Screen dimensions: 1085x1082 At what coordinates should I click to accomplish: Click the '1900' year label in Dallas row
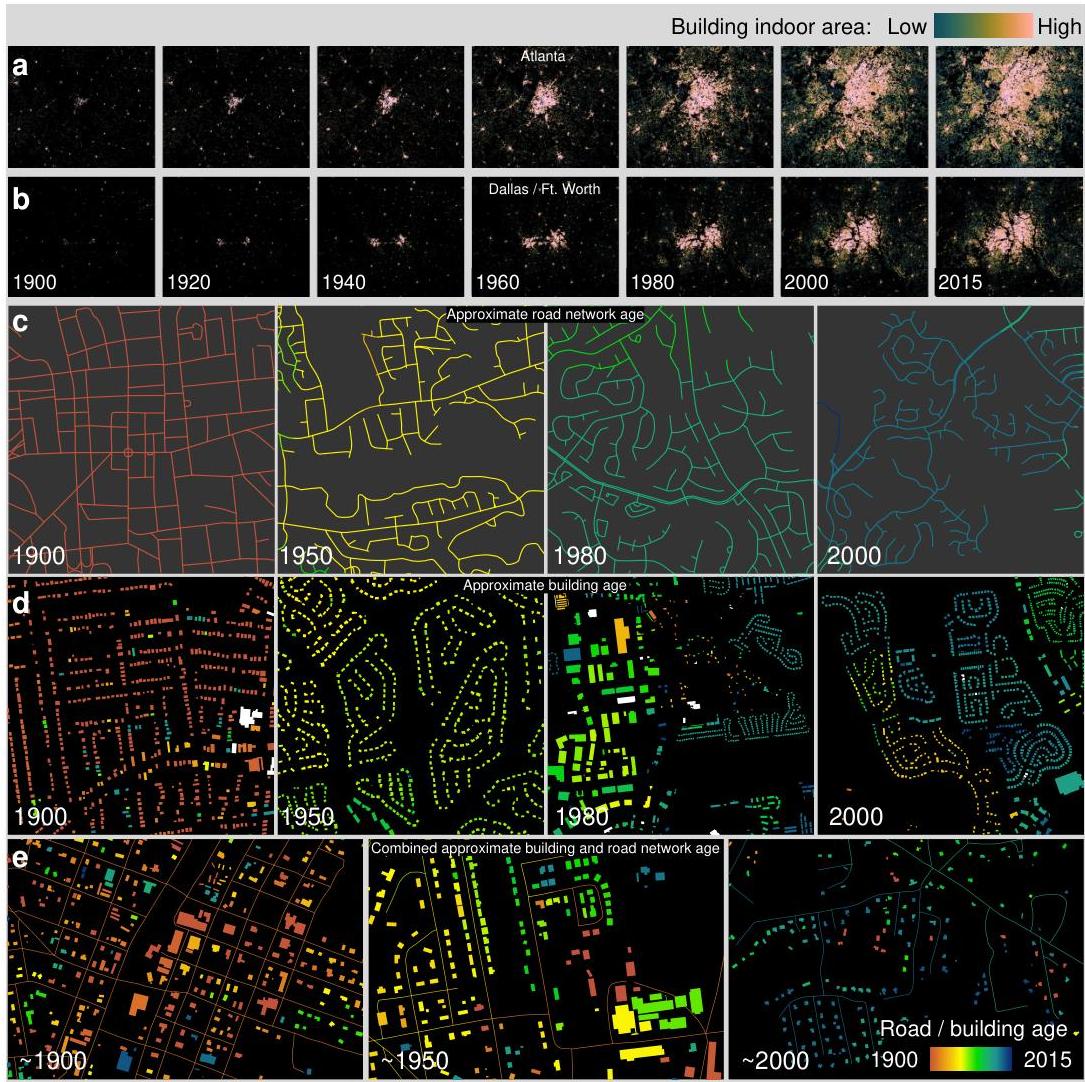point(35,282)
